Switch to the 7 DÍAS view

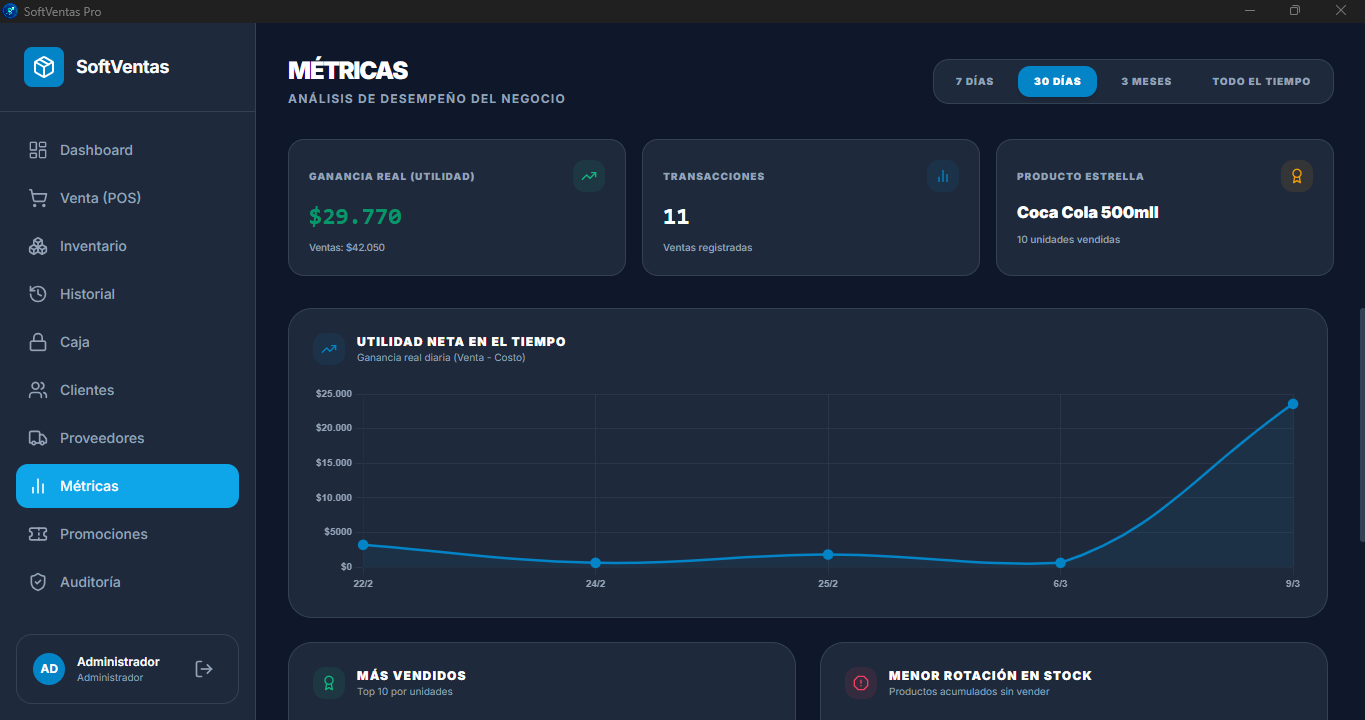pyautogui.click(x=973, y=81)
